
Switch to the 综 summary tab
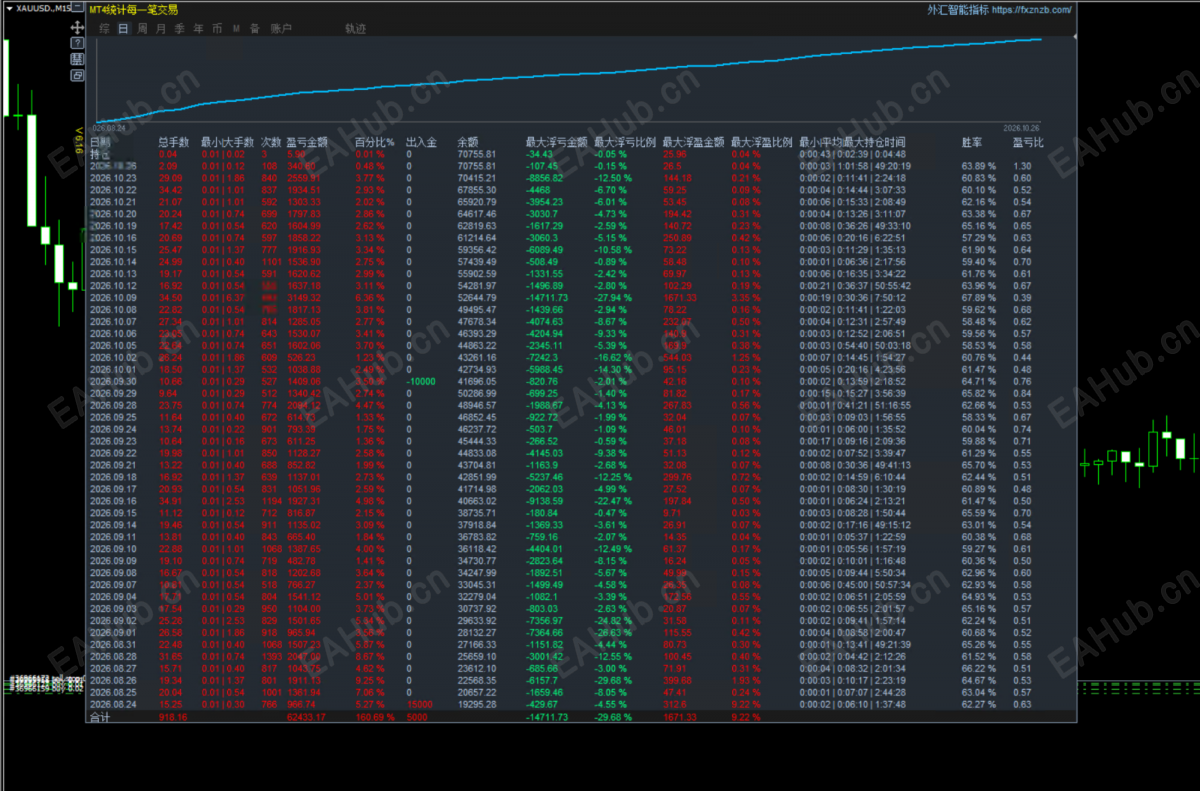click(x=105, y=29)
